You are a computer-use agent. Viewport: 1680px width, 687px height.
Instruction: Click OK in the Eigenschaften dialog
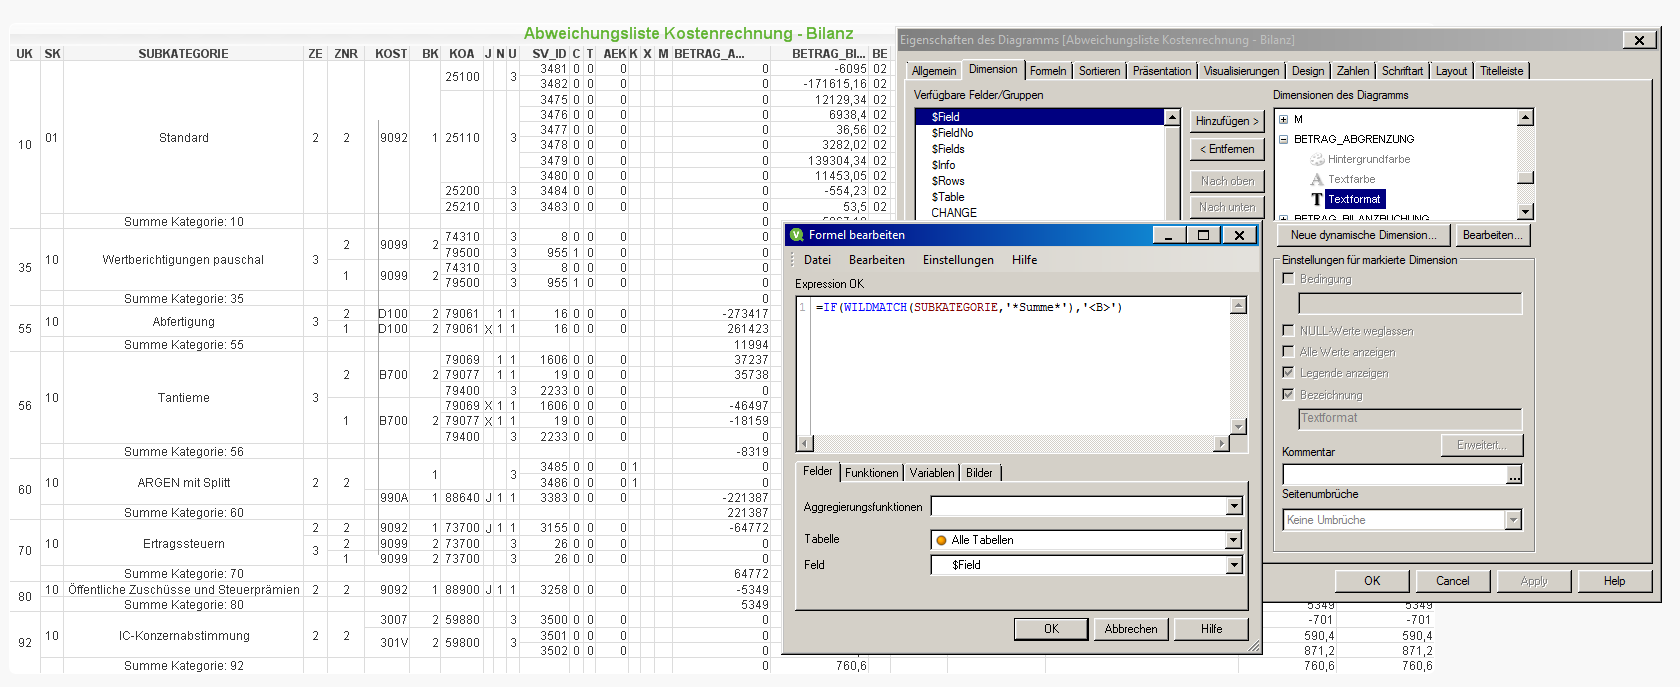pos(1372,581)
